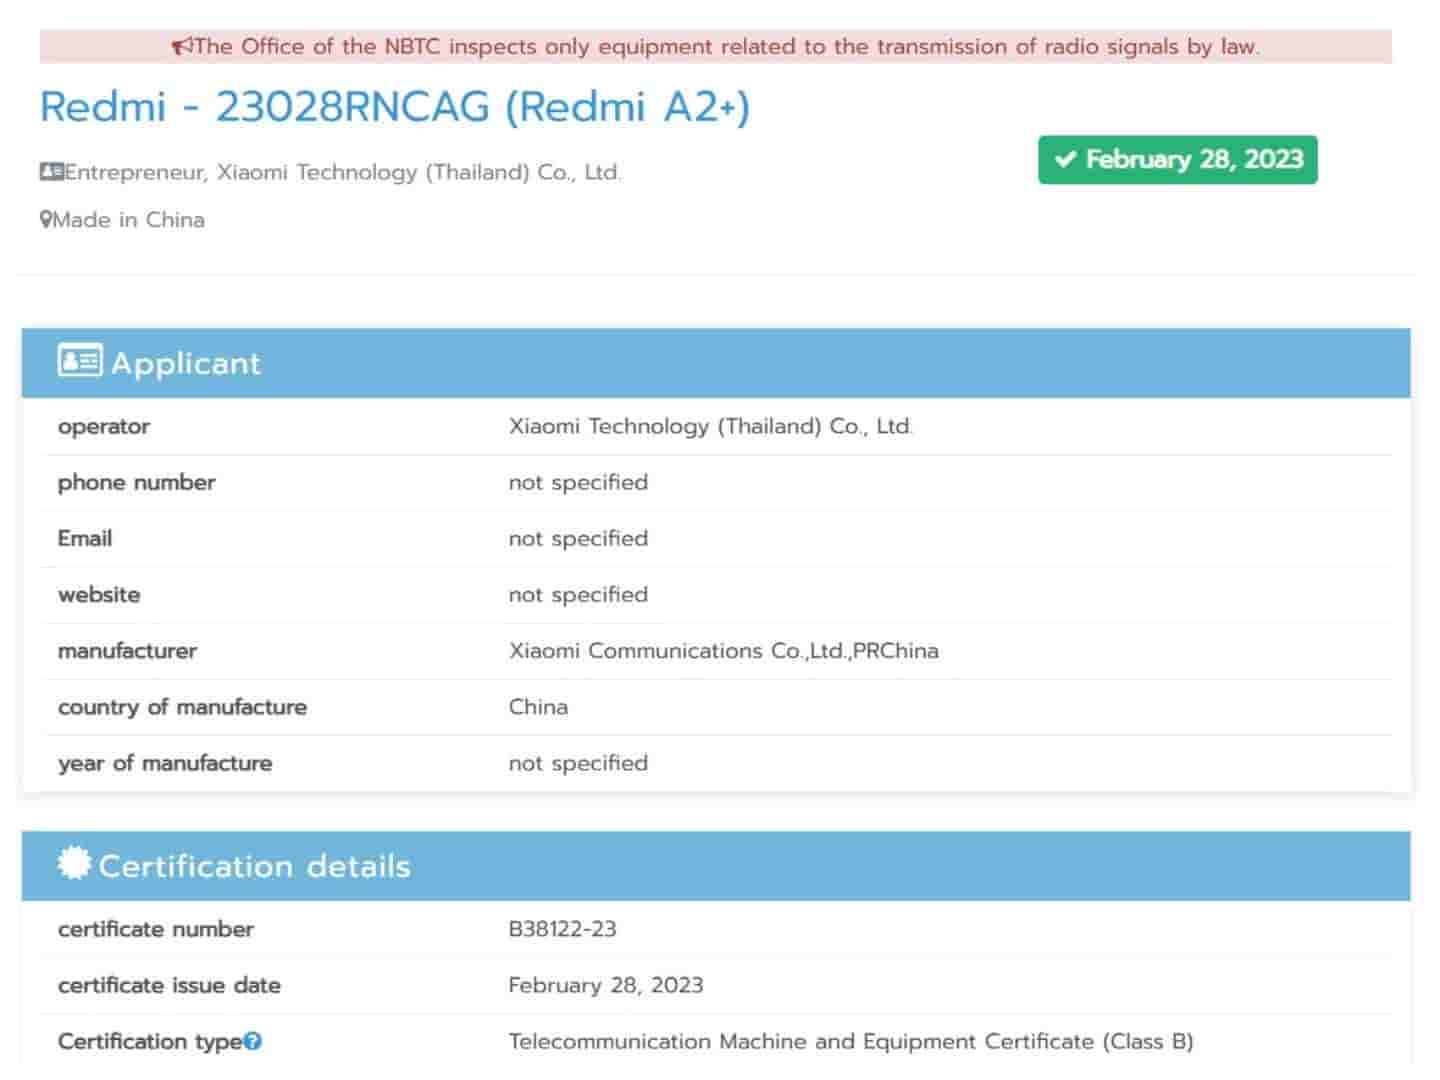Click the certificate number B38122-23
The height and width of the screenshot is (1080, 1440).
tap(562, 929)
